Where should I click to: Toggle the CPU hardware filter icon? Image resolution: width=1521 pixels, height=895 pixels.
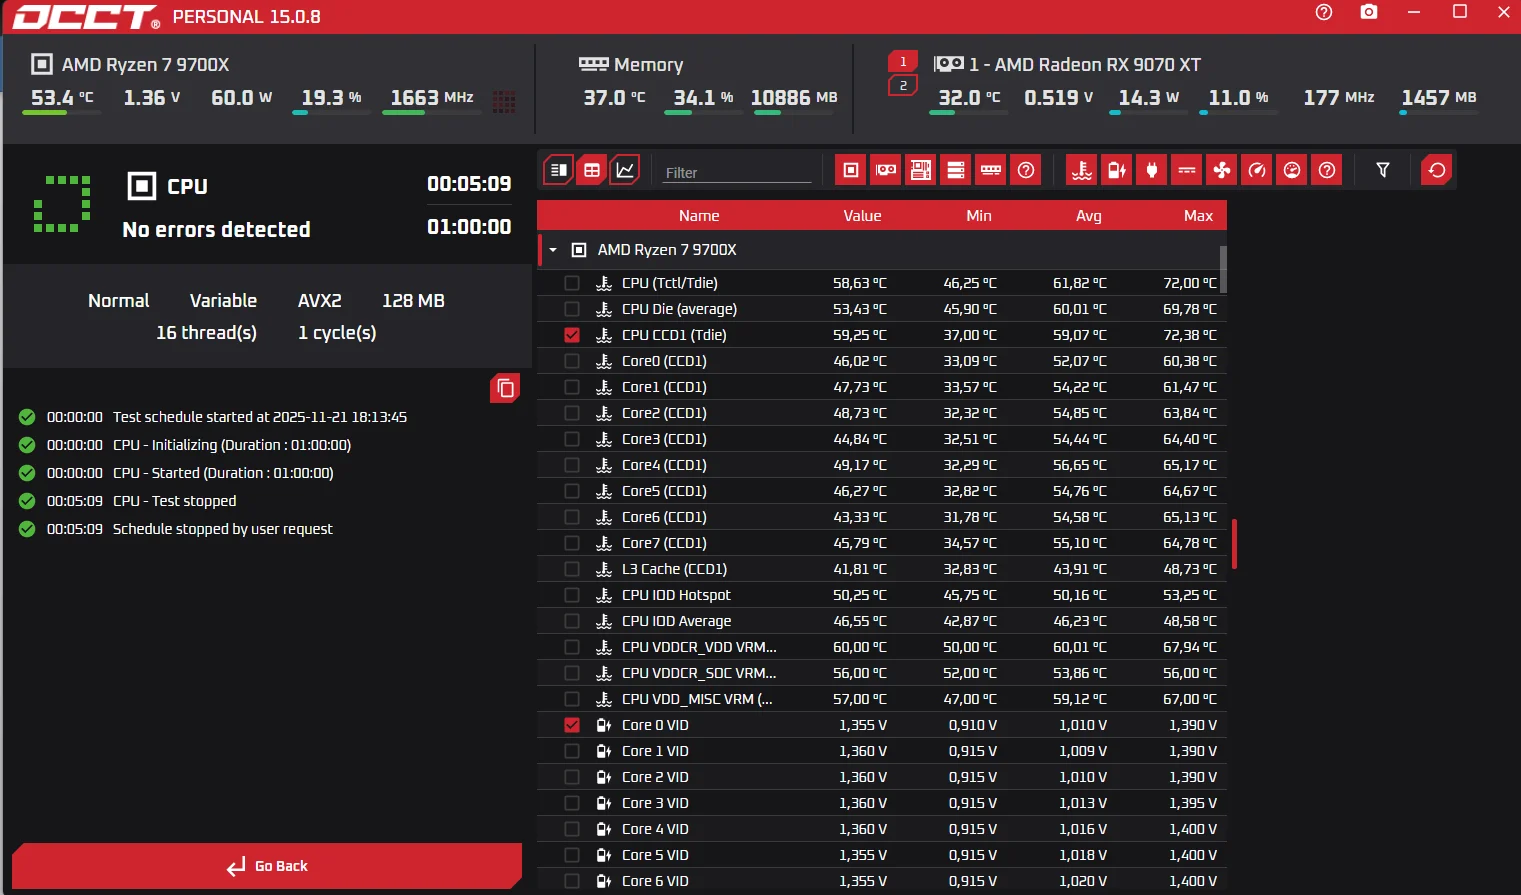pyautogui.click(x=851, y=170)
